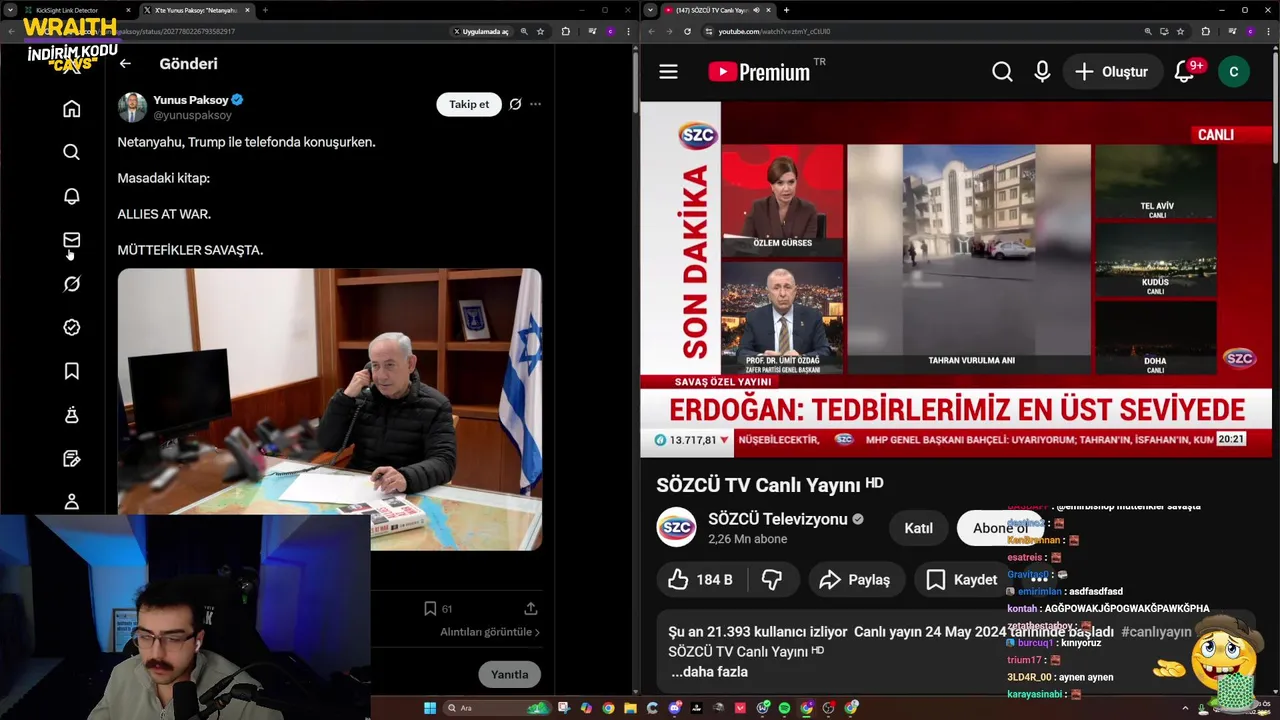Go back with the arrow beside Gönderi
Image resolution: width=1280 pixels, height=720 pixels.
[x=125, y=63]
